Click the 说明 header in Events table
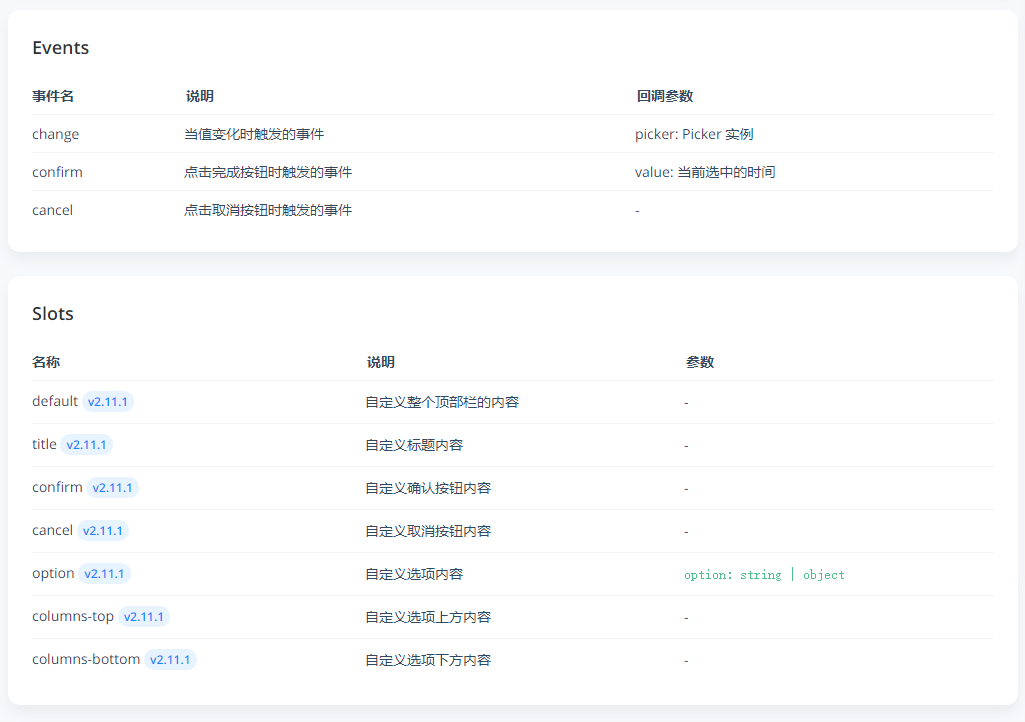The height and width of the screenshot is (722, 1025). point(197,95)
